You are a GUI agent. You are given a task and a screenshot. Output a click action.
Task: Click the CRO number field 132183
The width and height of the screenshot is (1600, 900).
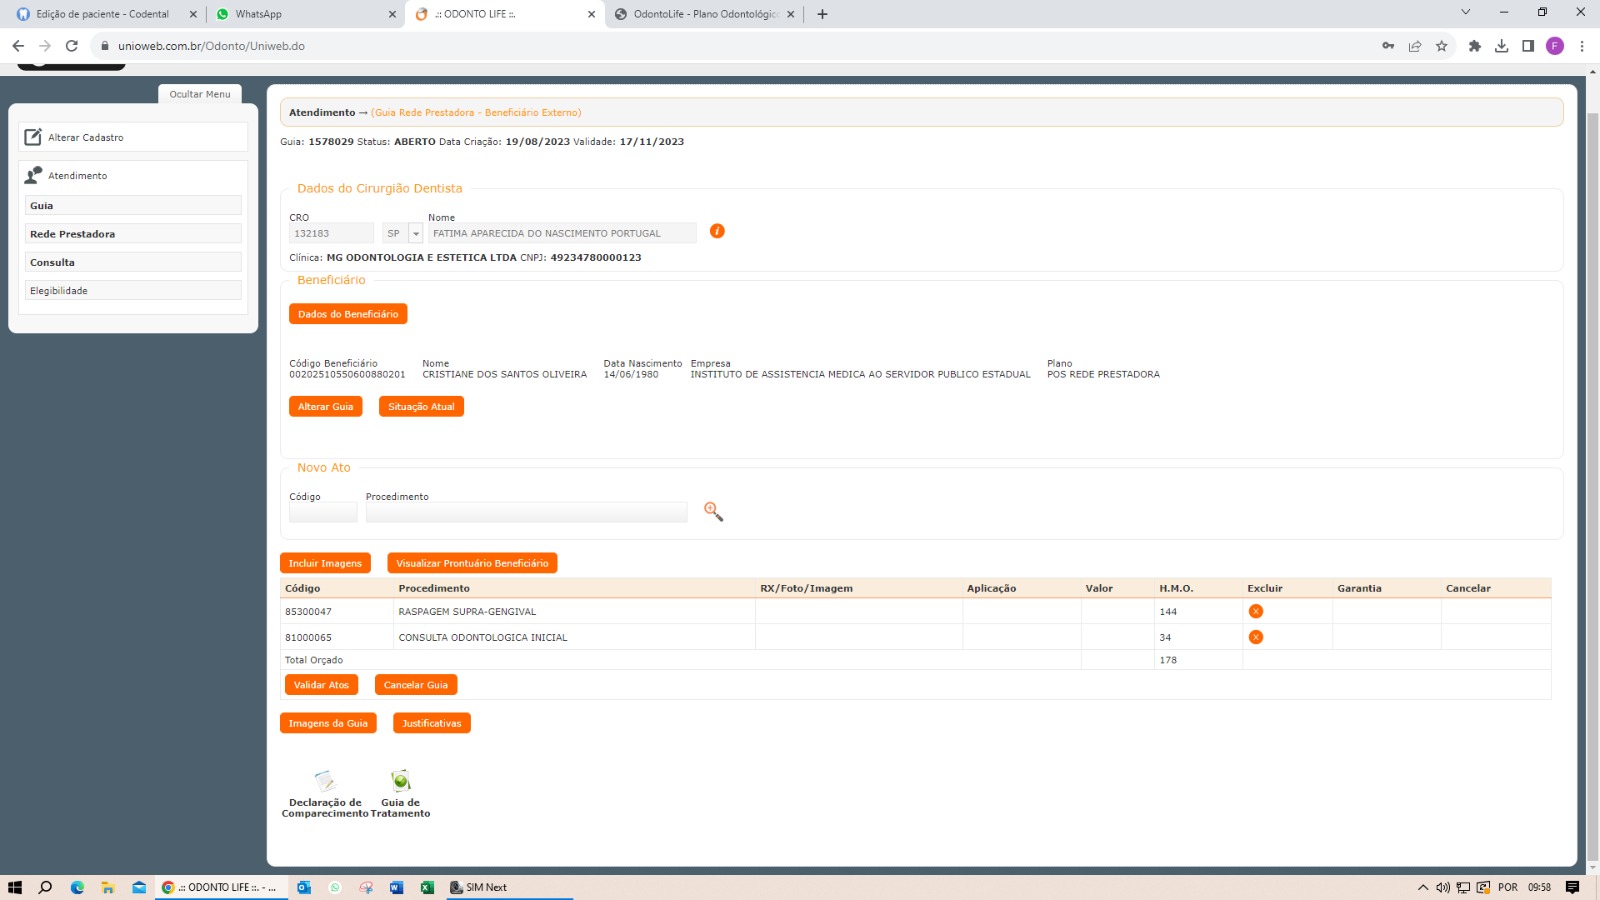(x=331, y=233)
